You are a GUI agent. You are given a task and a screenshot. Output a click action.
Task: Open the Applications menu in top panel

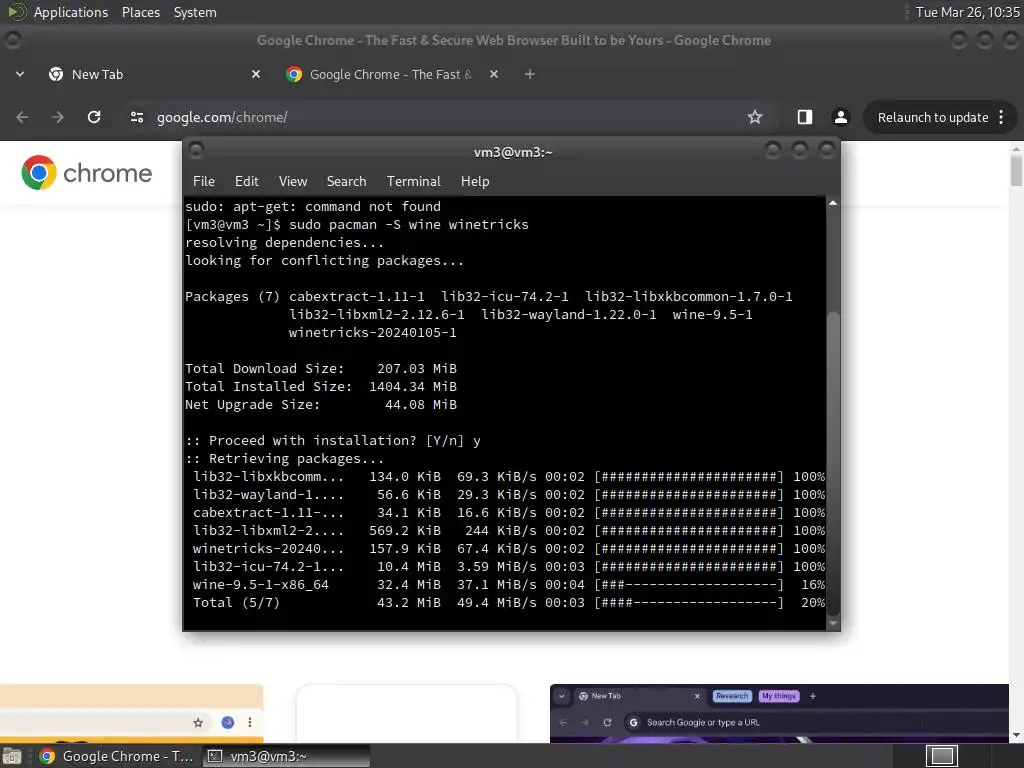tap(71, 12)
